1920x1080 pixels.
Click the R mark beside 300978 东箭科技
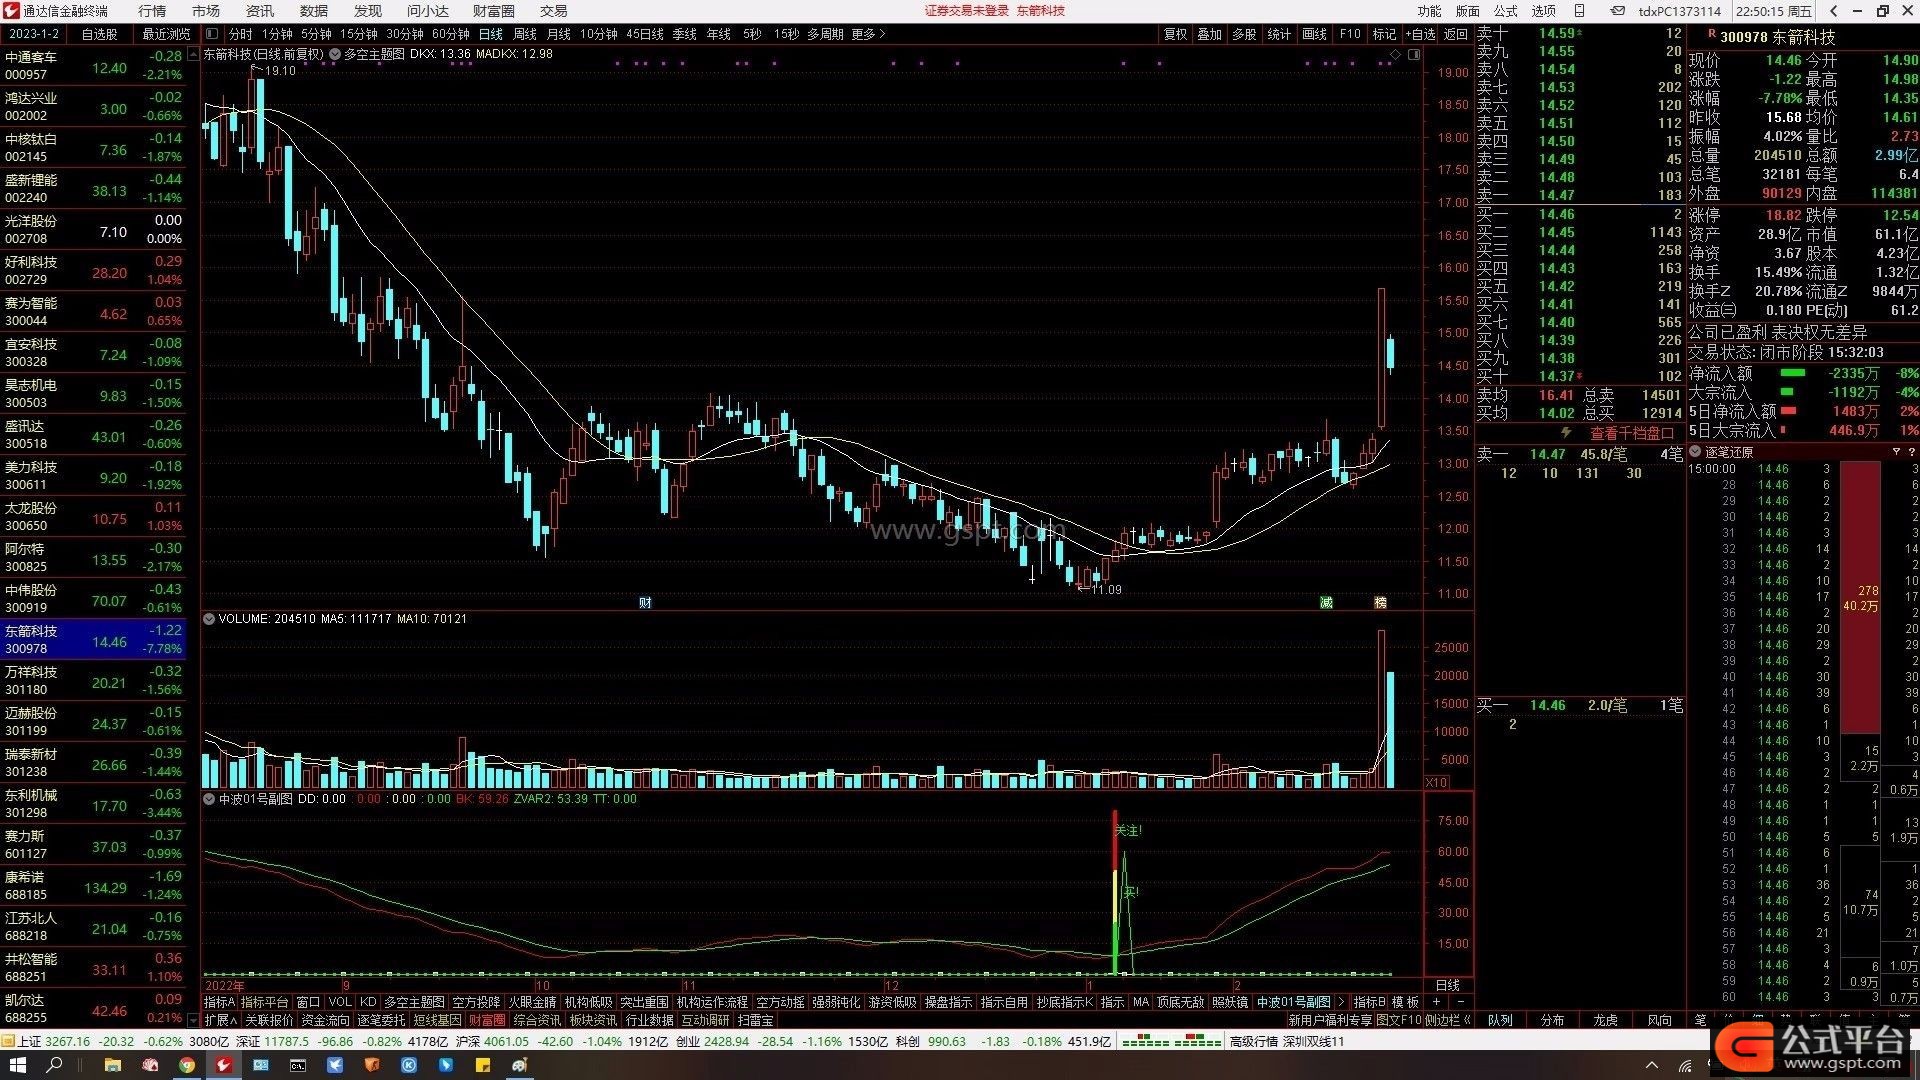[x=1711, y=34]
